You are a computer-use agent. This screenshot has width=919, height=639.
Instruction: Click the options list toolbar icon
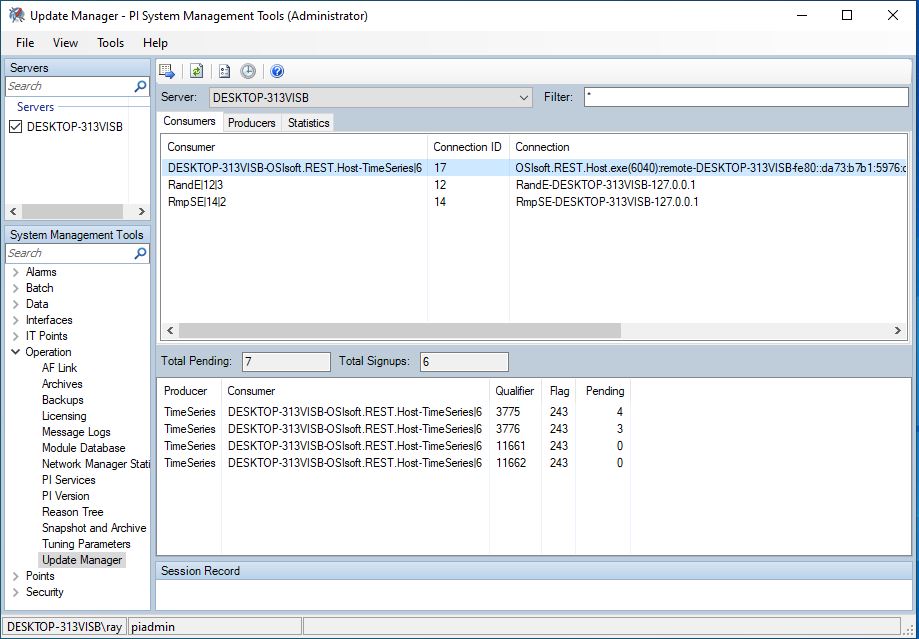[225, 71]
